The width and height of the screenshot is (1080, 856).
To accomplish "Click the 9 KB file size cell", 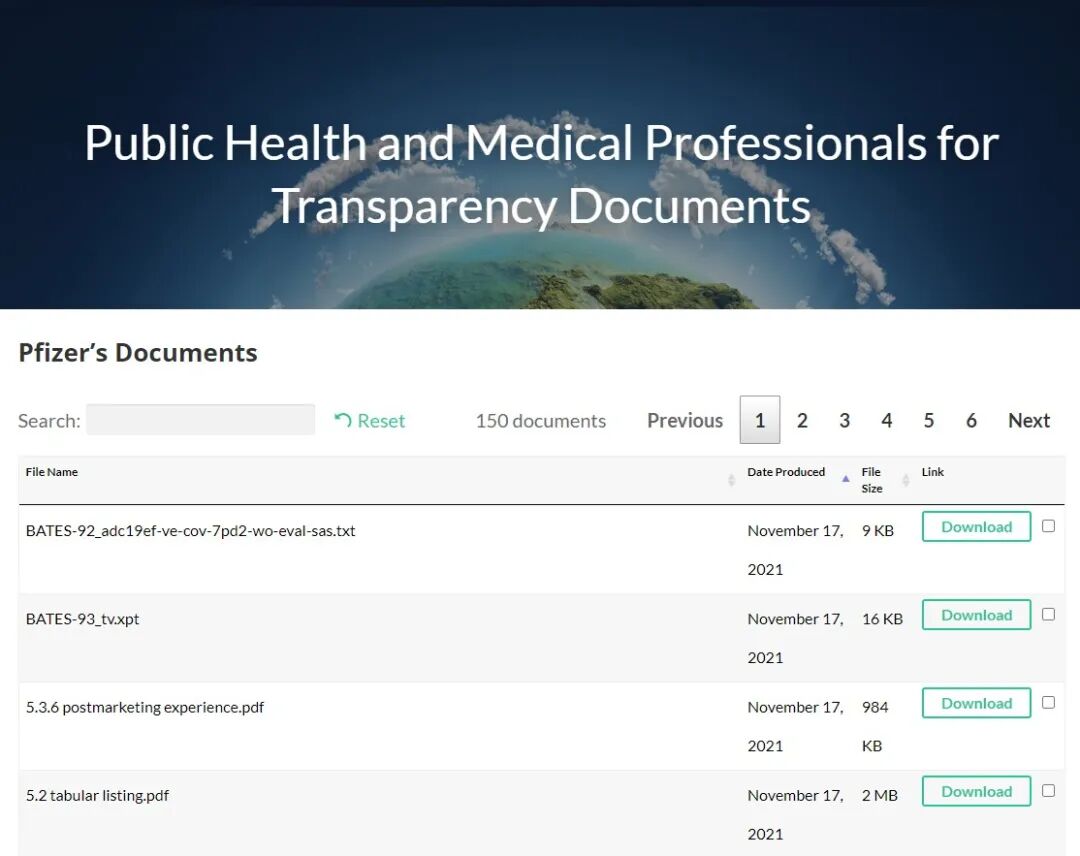I will point(878,531).
